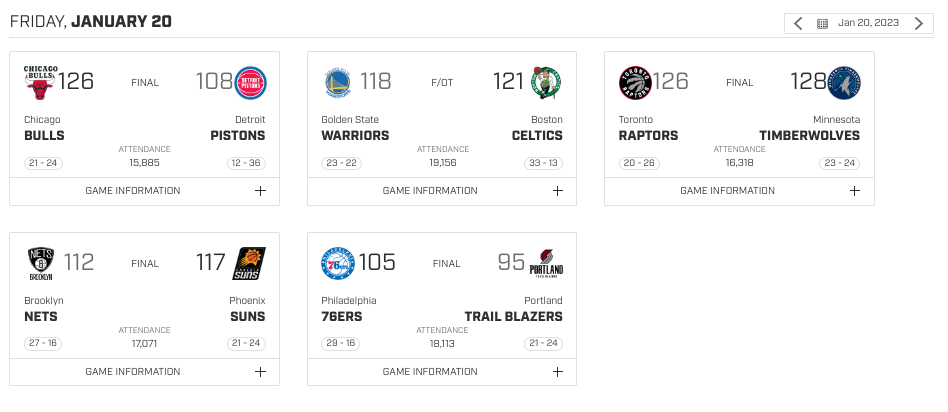Image resolution: width=948 pixels, height=412 pixels.
Task: Open the calendar date picker icon
Action: [822, 24]
